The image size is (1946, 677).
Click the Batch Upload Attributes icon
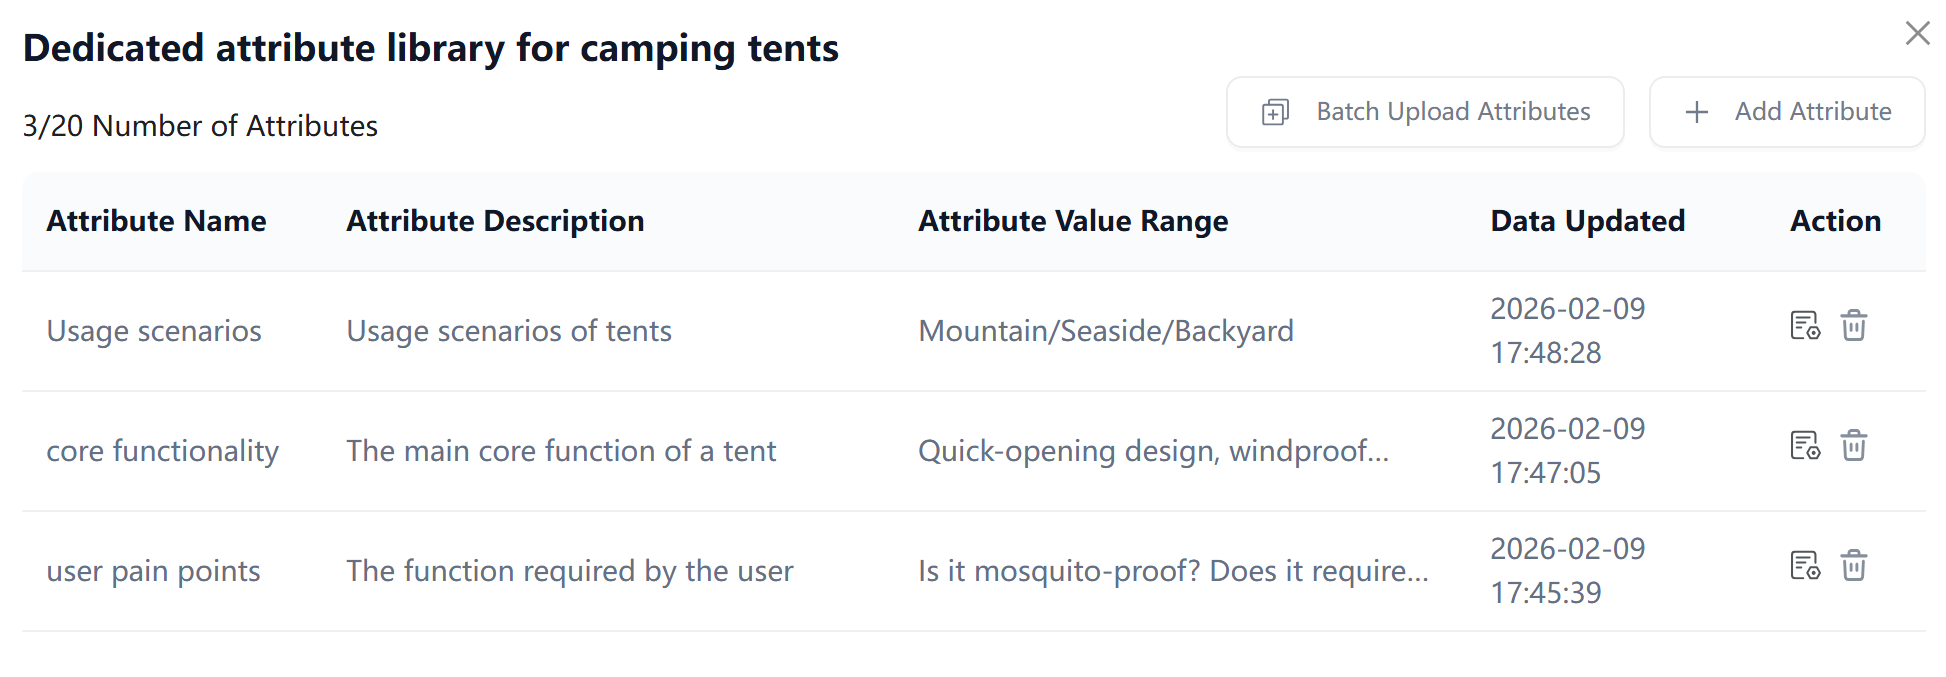1275,112
